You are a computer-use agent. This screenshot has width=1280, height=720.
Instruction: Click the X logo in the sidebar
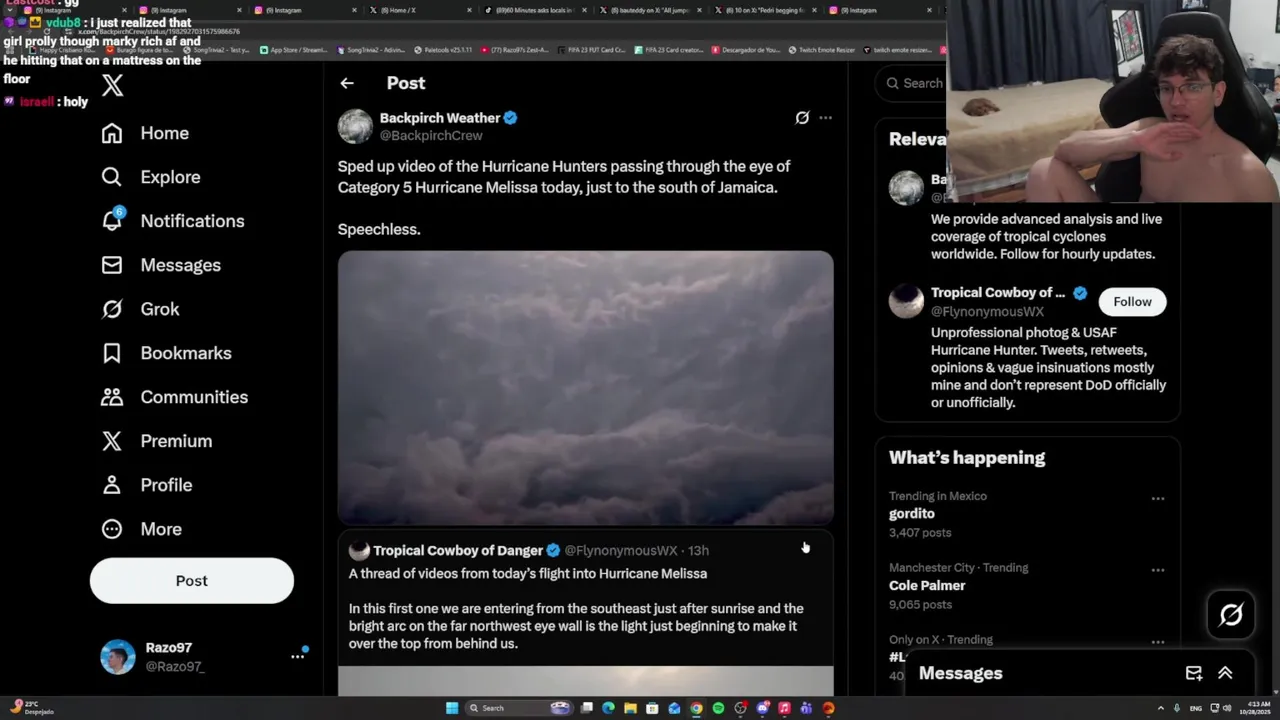112,86
